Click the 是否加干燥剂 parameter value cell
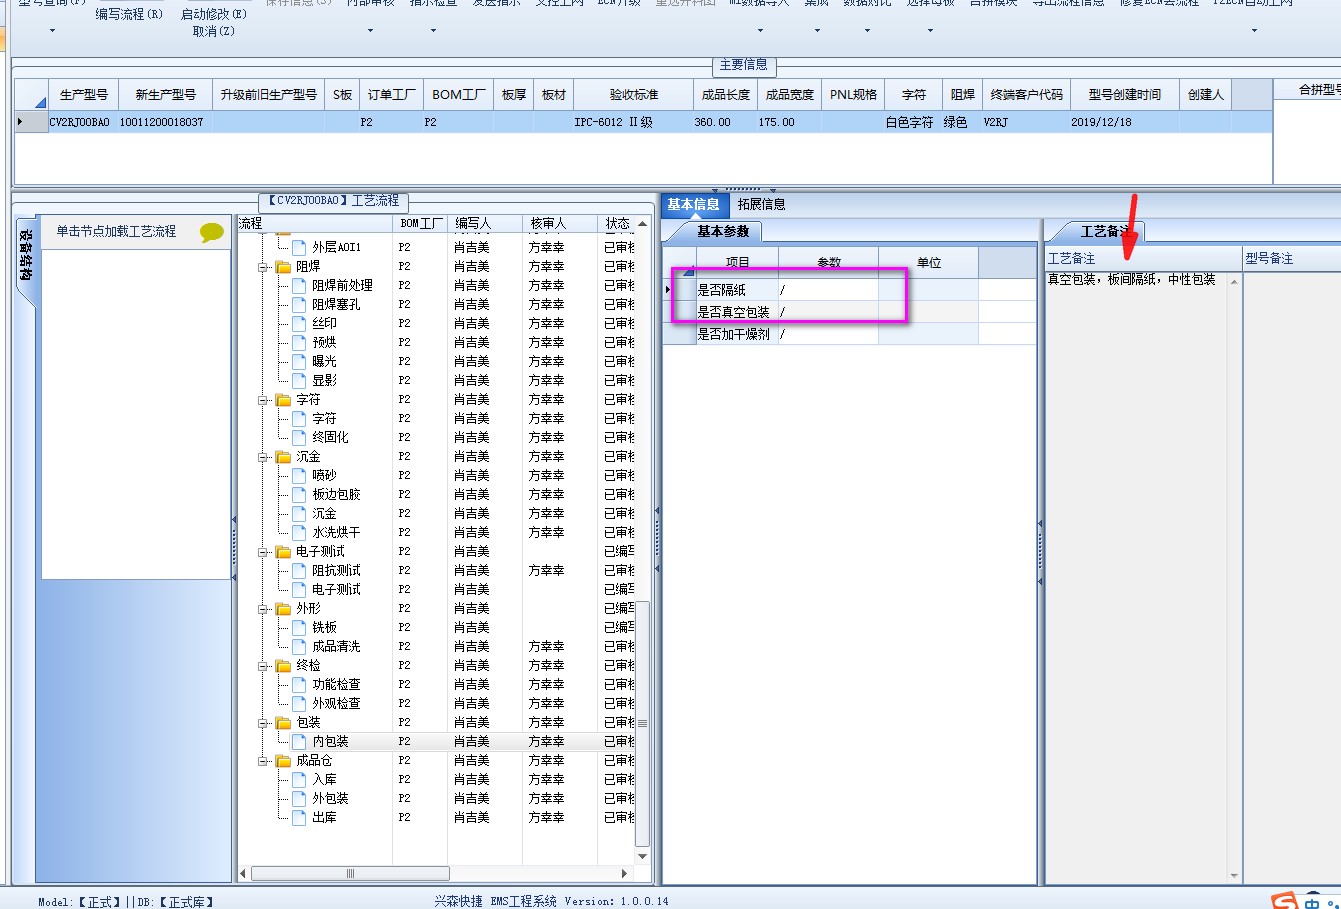This screenshot has width=1341, height=909. (x=828, y=334)
